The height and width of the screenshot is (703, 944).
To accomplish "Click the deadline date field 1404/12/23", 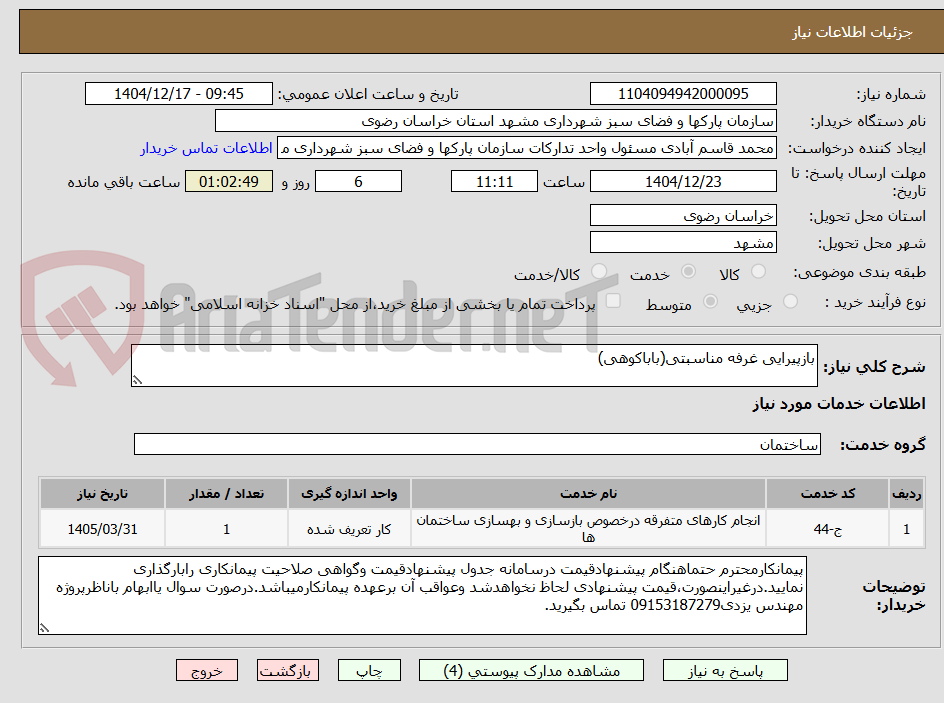I will point(683,181).
